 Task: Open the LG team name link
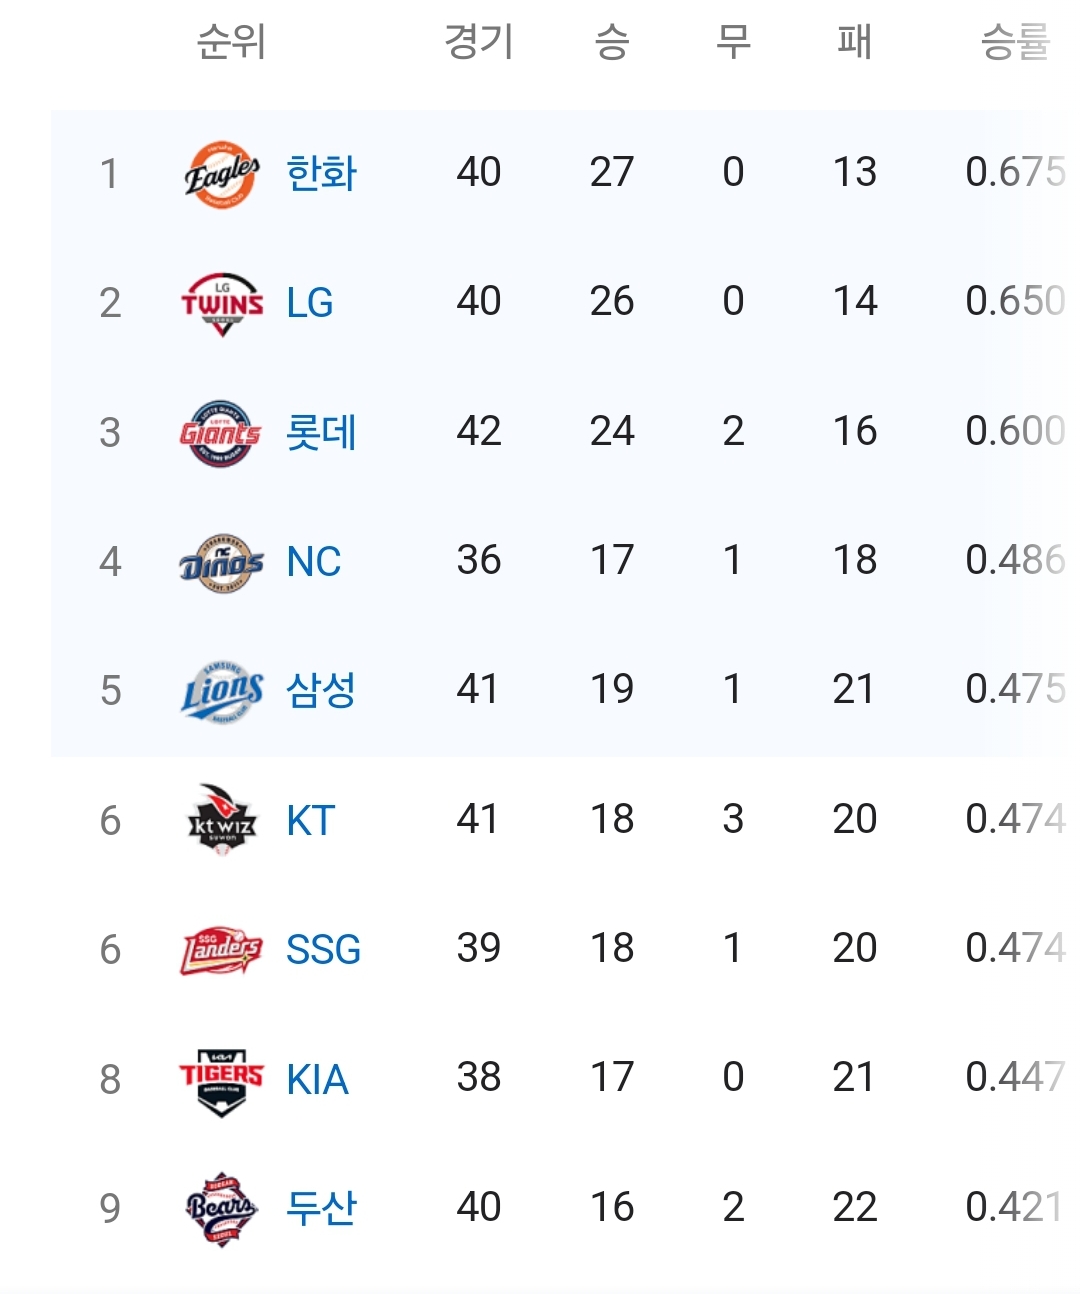(310, 303)
